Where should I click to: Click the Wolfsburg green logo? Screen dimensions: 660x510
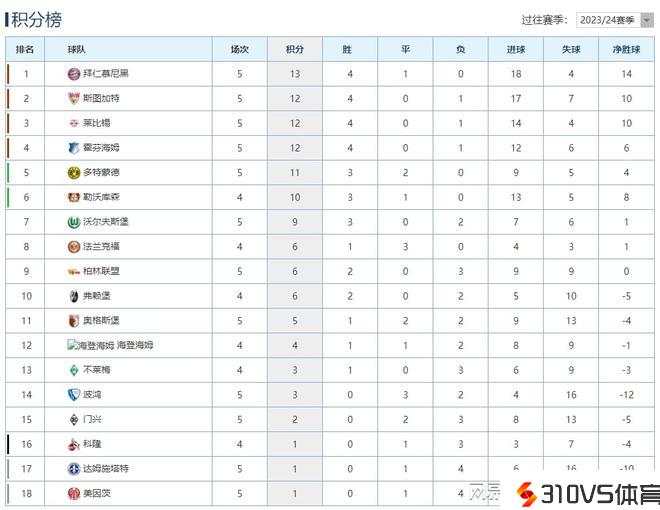(73, 222)
